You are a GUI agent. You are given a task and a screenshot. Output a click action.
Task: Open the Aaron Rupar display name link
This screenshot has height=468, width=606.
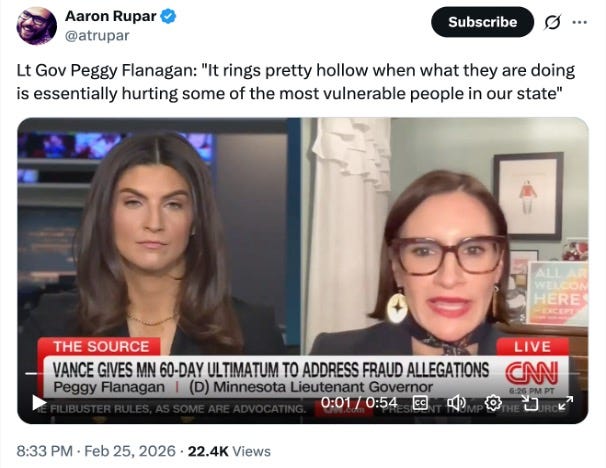[111, 16]
